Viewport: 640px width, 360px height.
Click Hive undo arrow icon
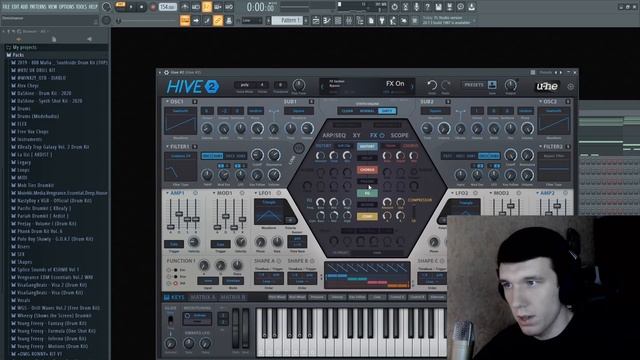coord(432,85)
